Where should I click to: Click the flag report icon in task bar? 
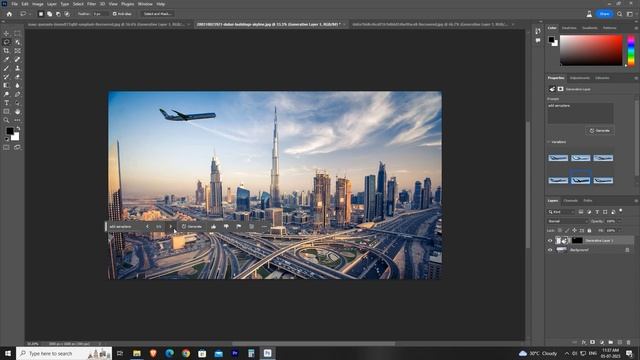point(239,227)
